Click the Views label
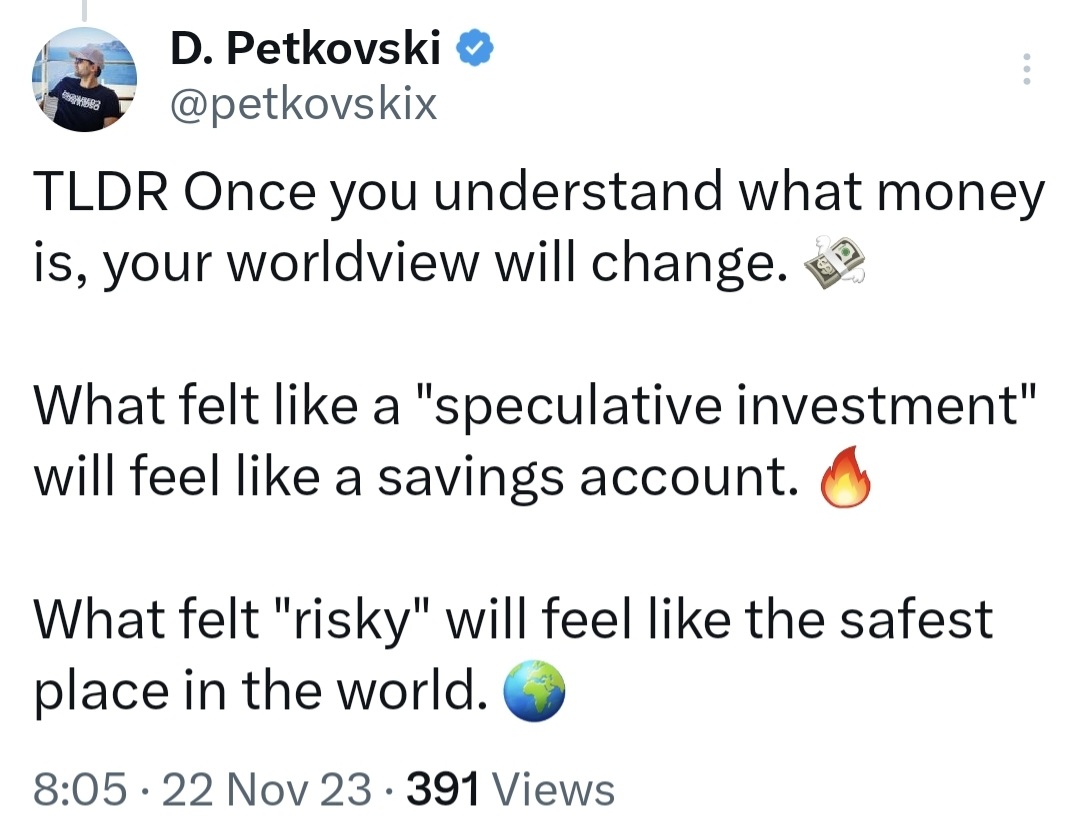 tap(555, 790)
